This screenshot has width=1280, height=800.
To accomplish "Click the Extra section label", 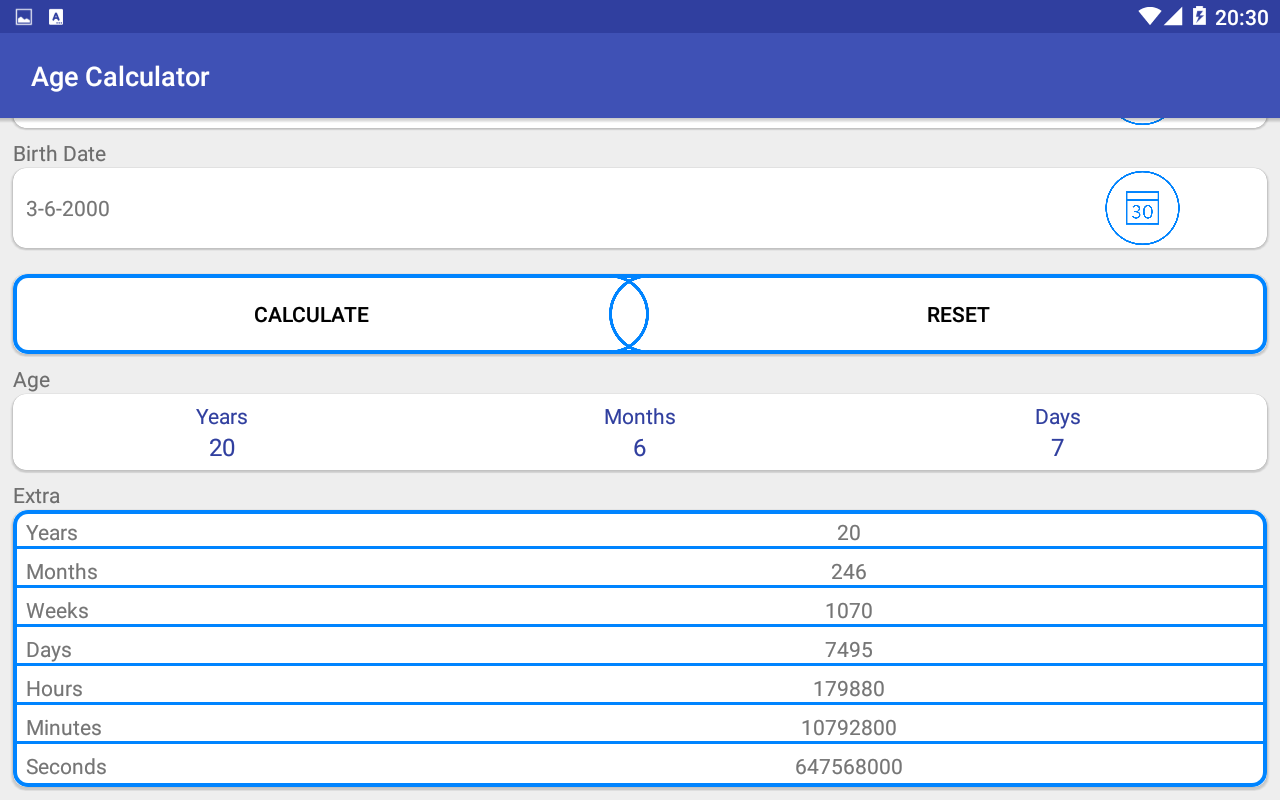I will click(x=36, y=496).
